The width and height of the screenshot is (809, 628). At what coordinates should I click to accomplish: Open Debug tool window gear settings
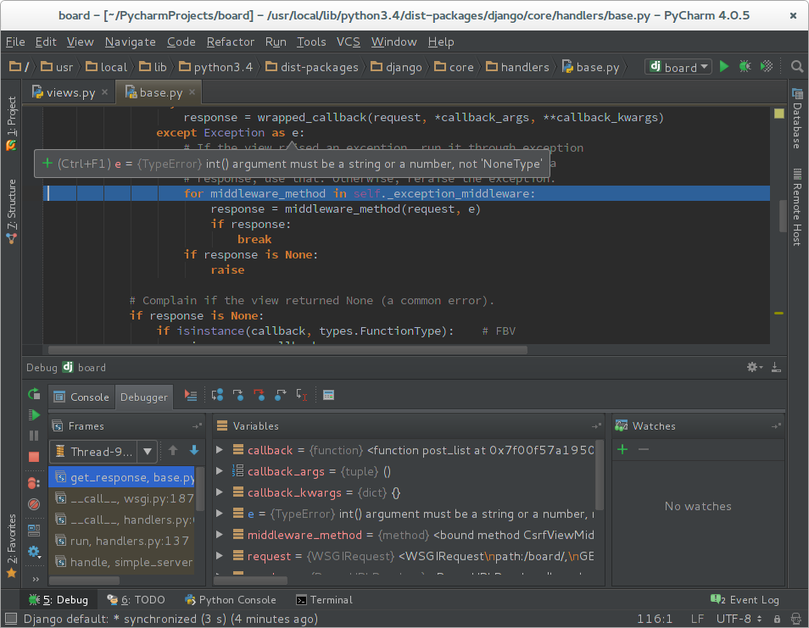pyautogui.click(x=754, y=367)
